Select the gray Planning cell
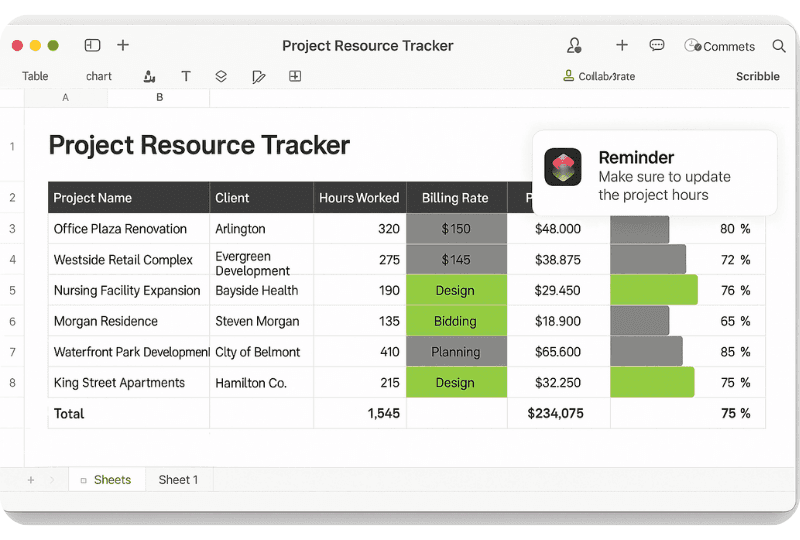 tap(456, 352)
